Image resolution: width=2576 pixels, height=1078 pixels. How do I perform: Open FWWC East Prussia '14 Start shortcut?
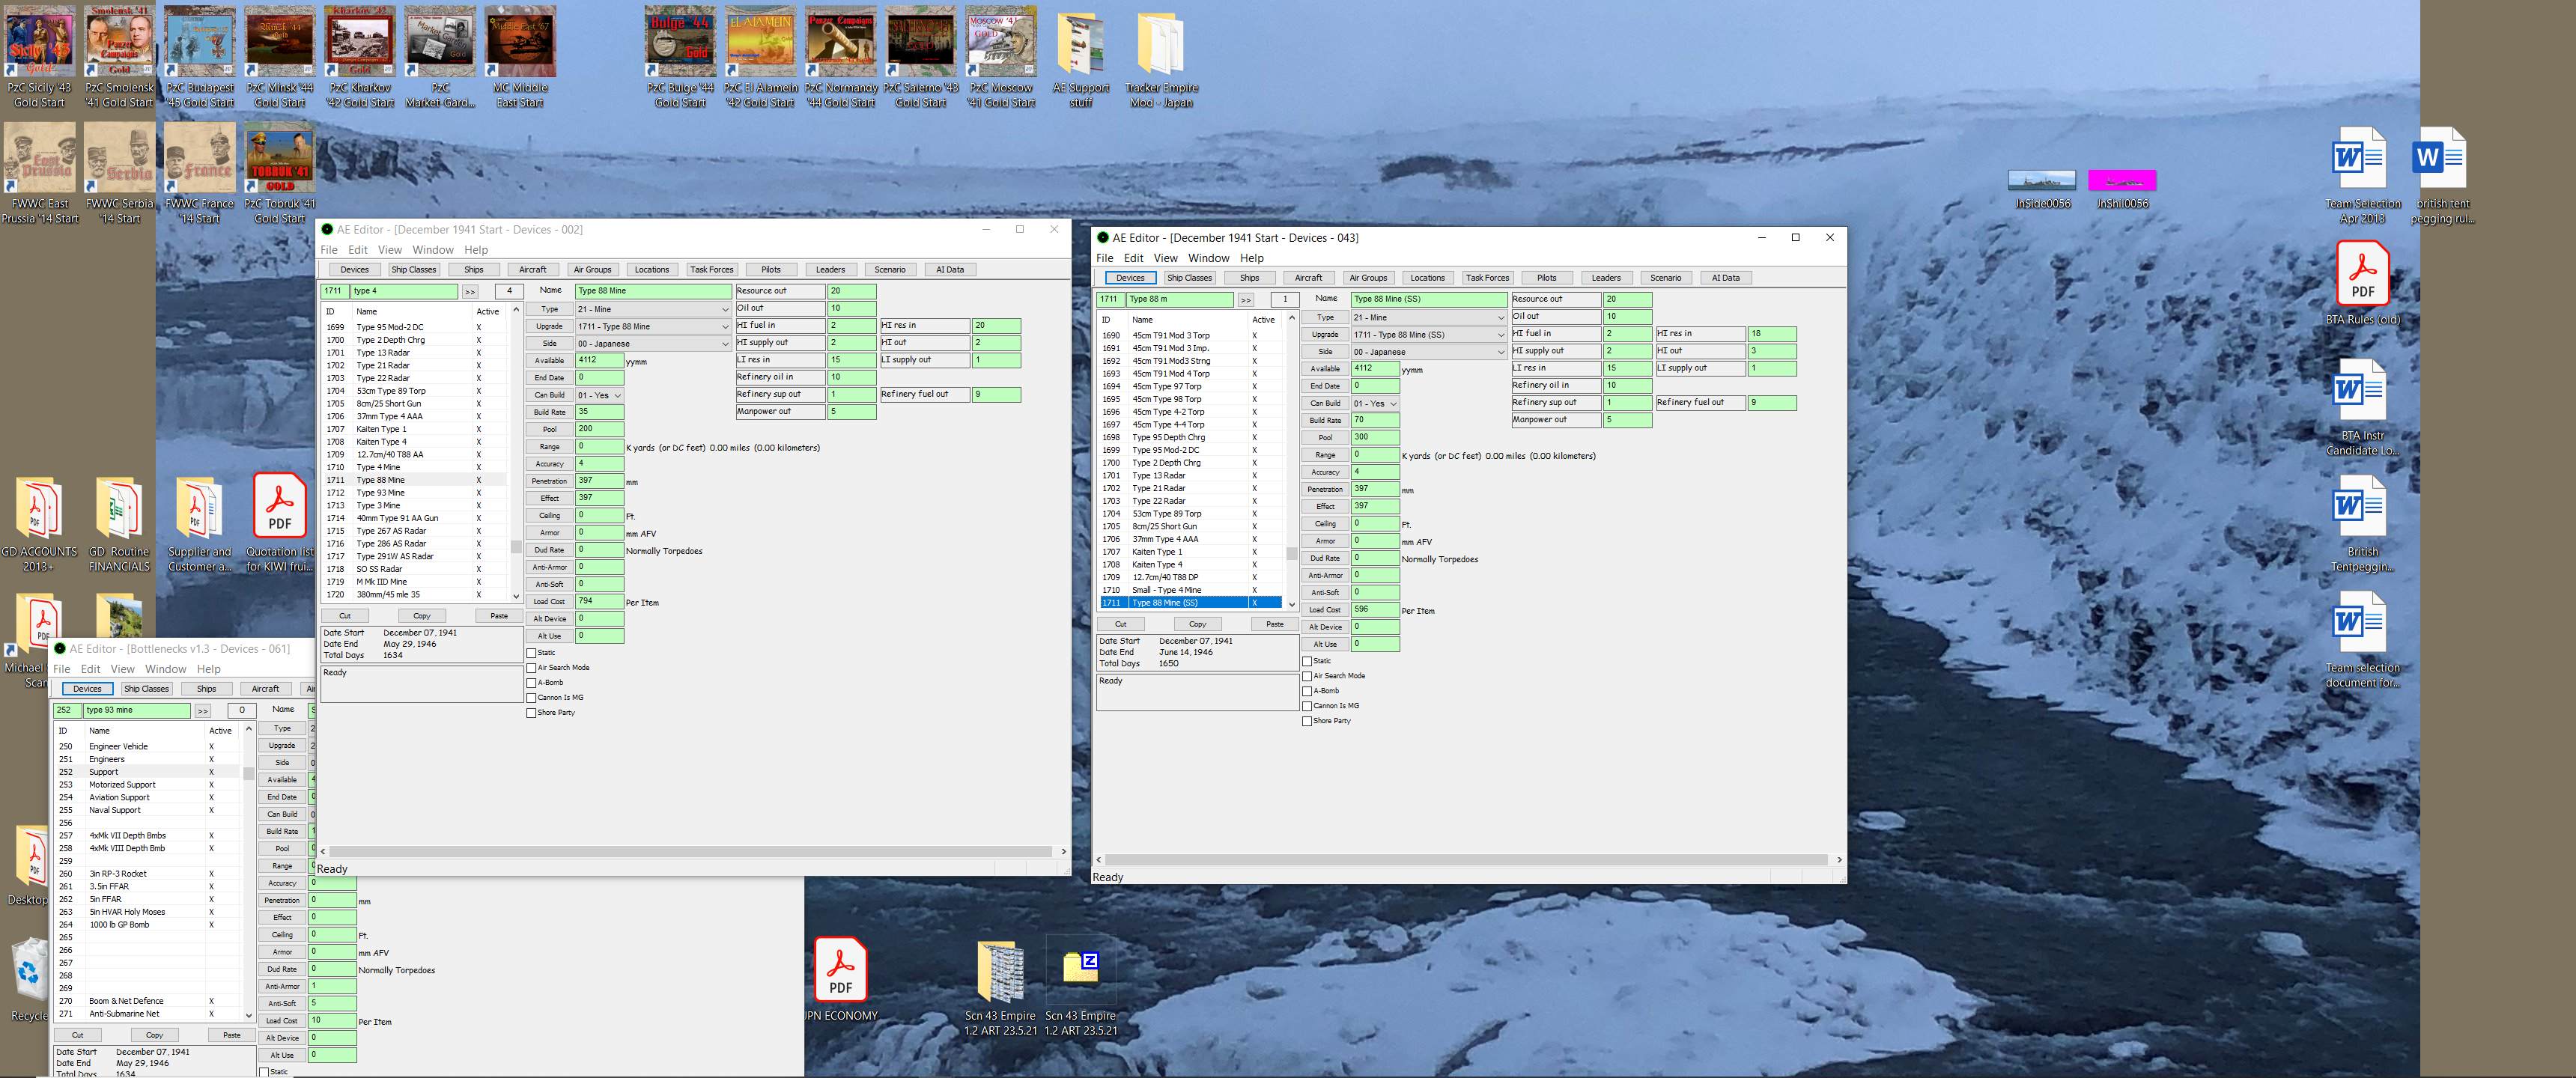(39, 173)
